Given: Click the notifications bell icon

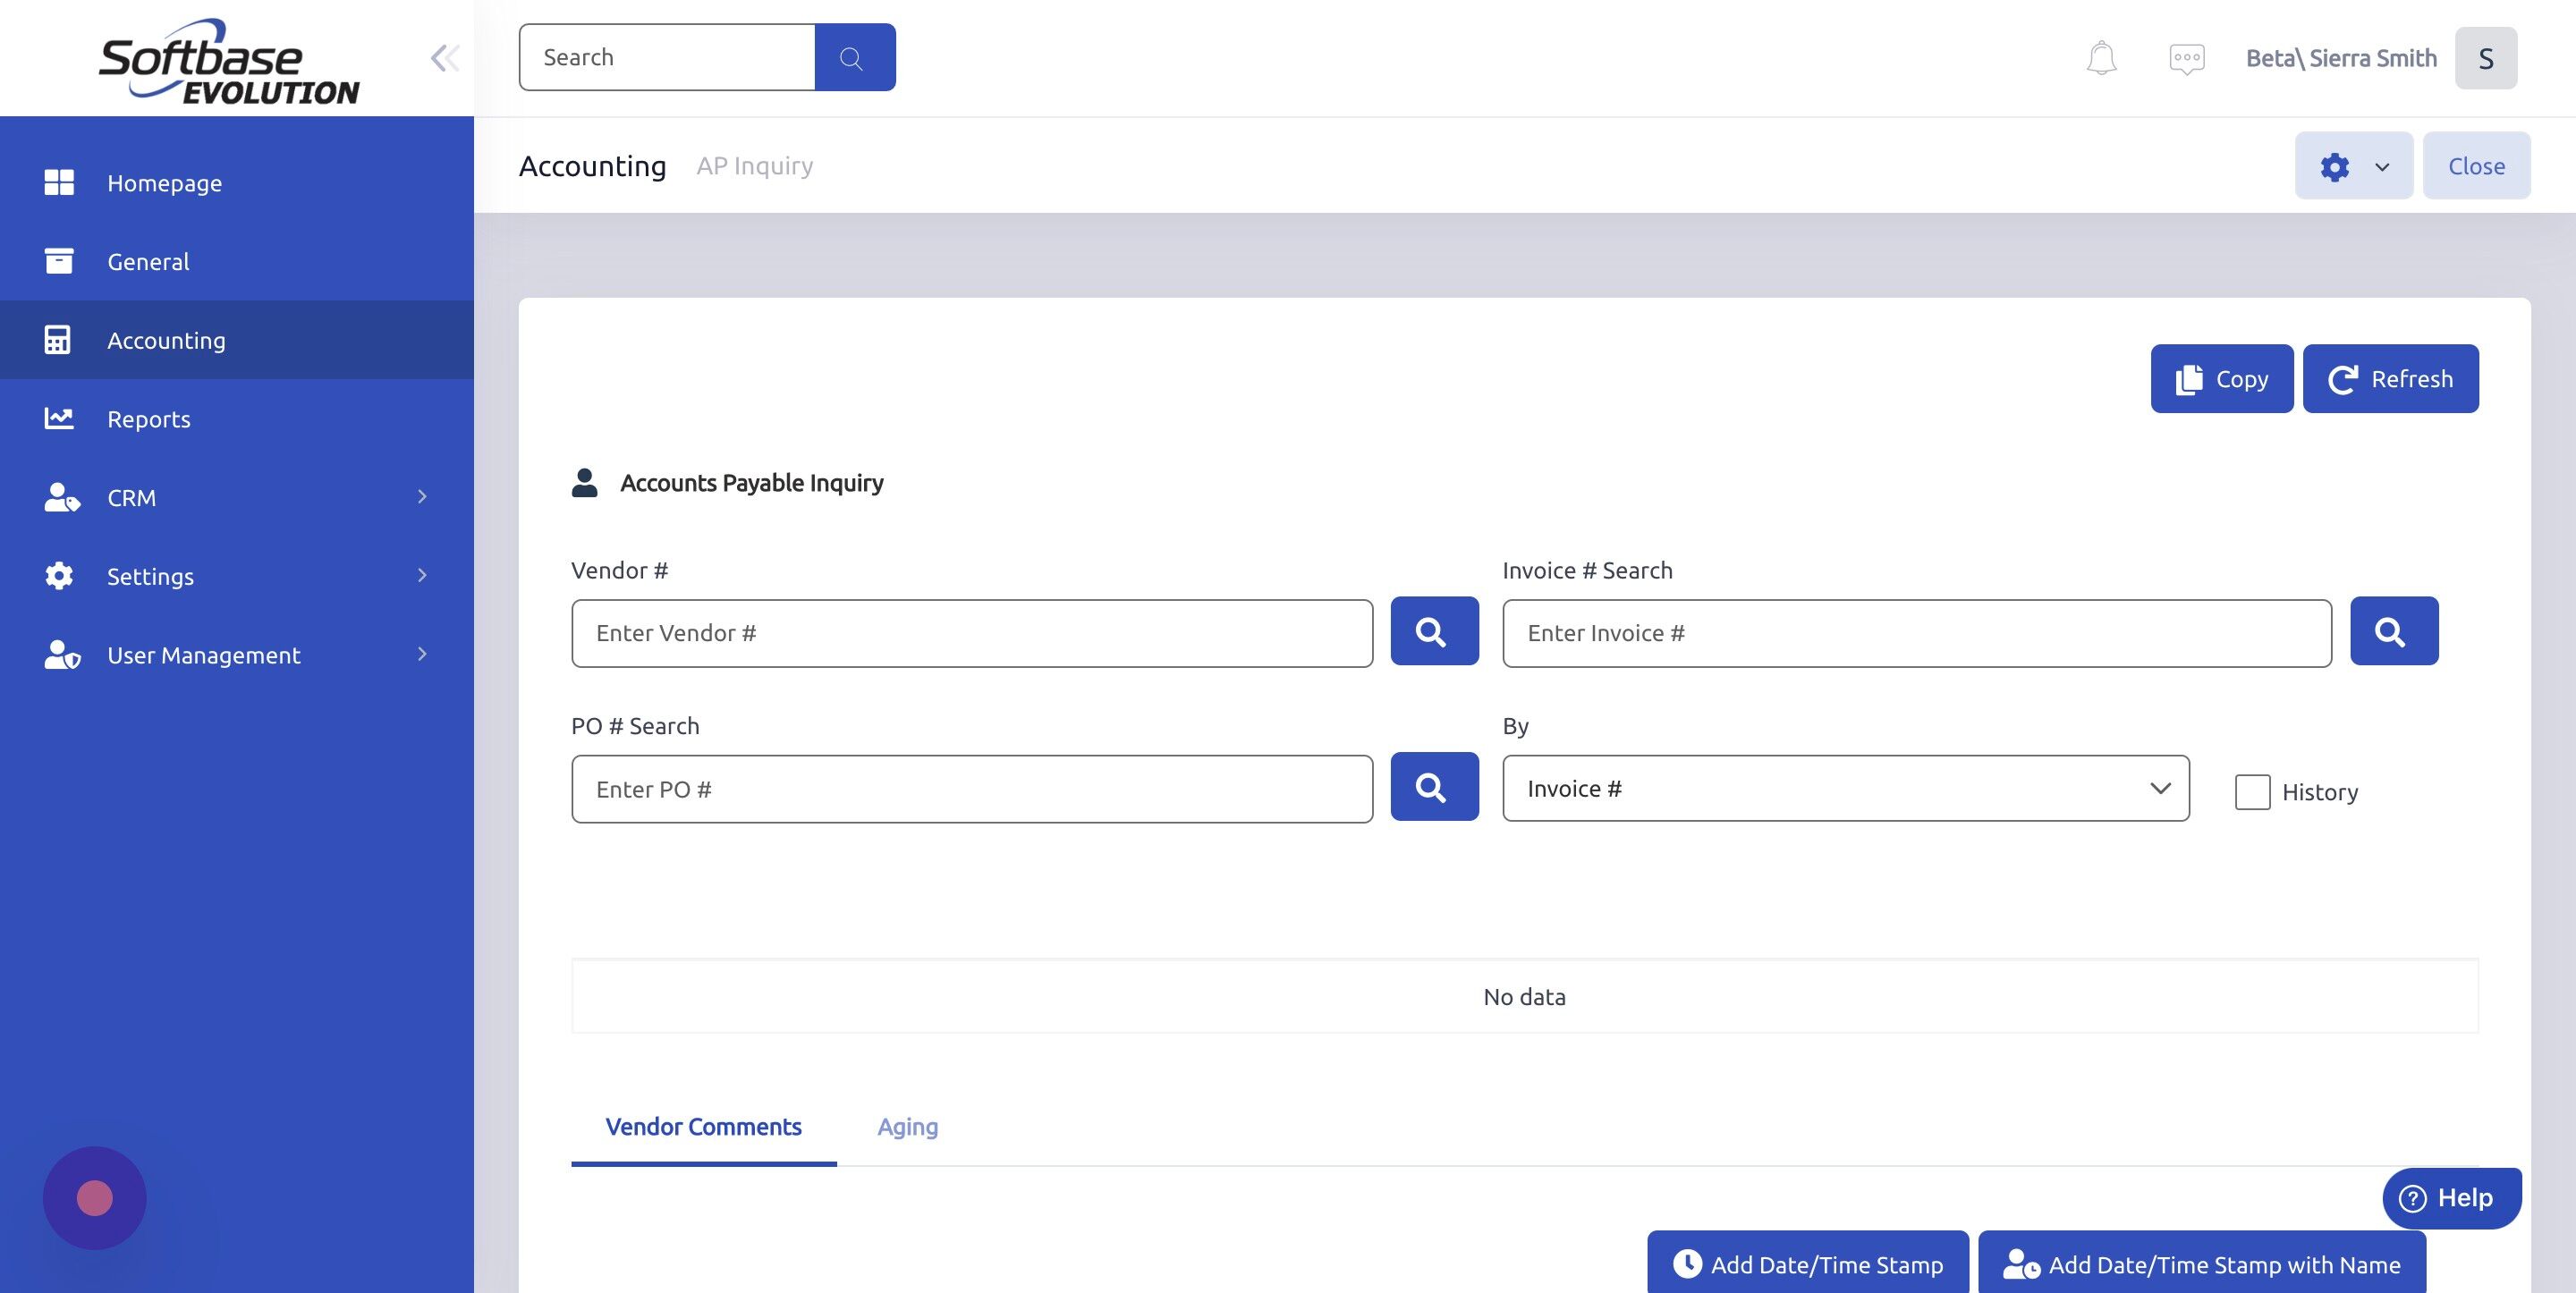Looking at the screenshot, I should point(2100,57).
